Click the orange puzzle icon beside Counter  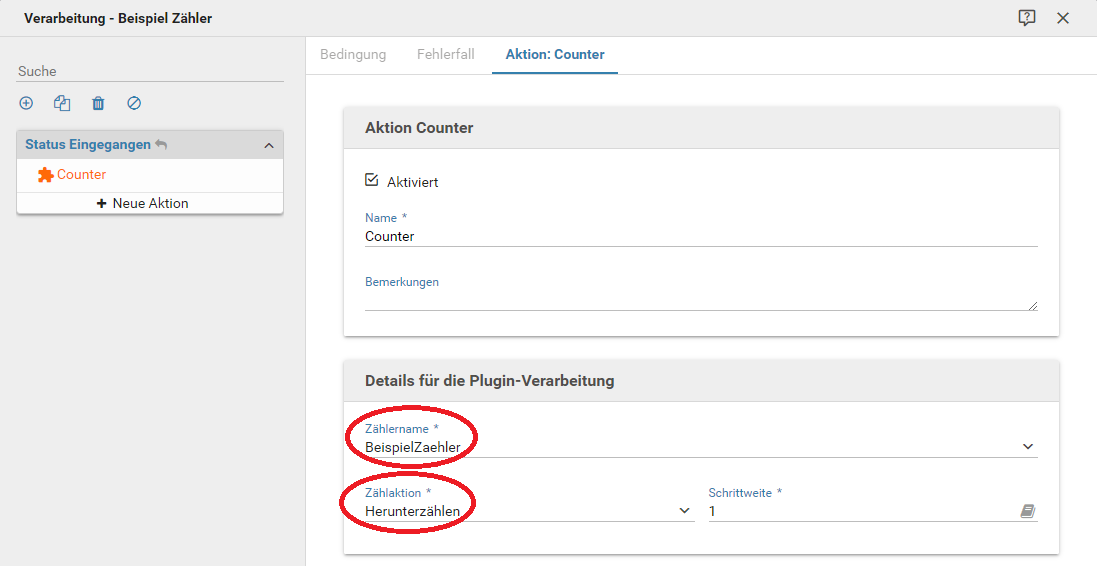point(45,175)
